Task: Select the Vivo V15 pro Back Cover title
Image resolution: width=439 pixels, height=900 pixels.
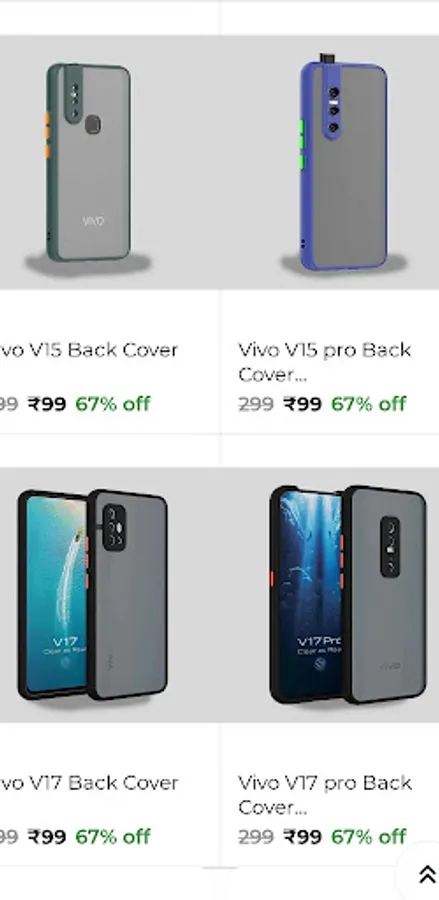Action: (x=325, y=362)
